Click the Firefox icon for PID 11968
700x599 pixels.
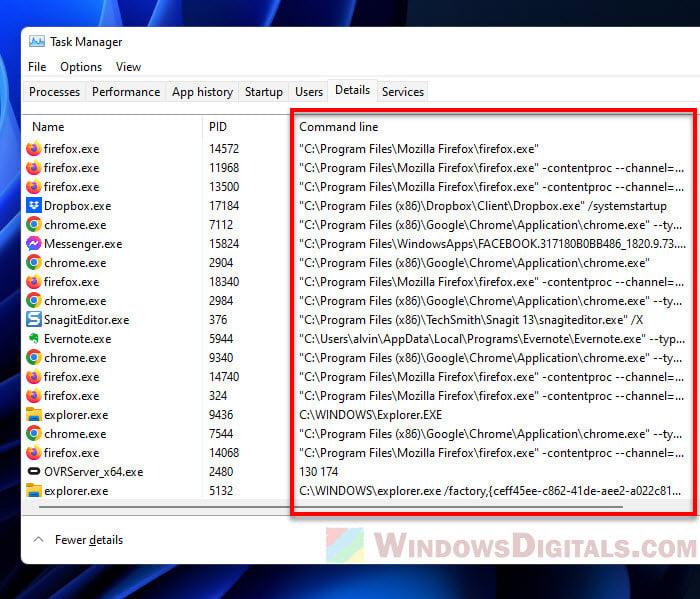point(33,168)
